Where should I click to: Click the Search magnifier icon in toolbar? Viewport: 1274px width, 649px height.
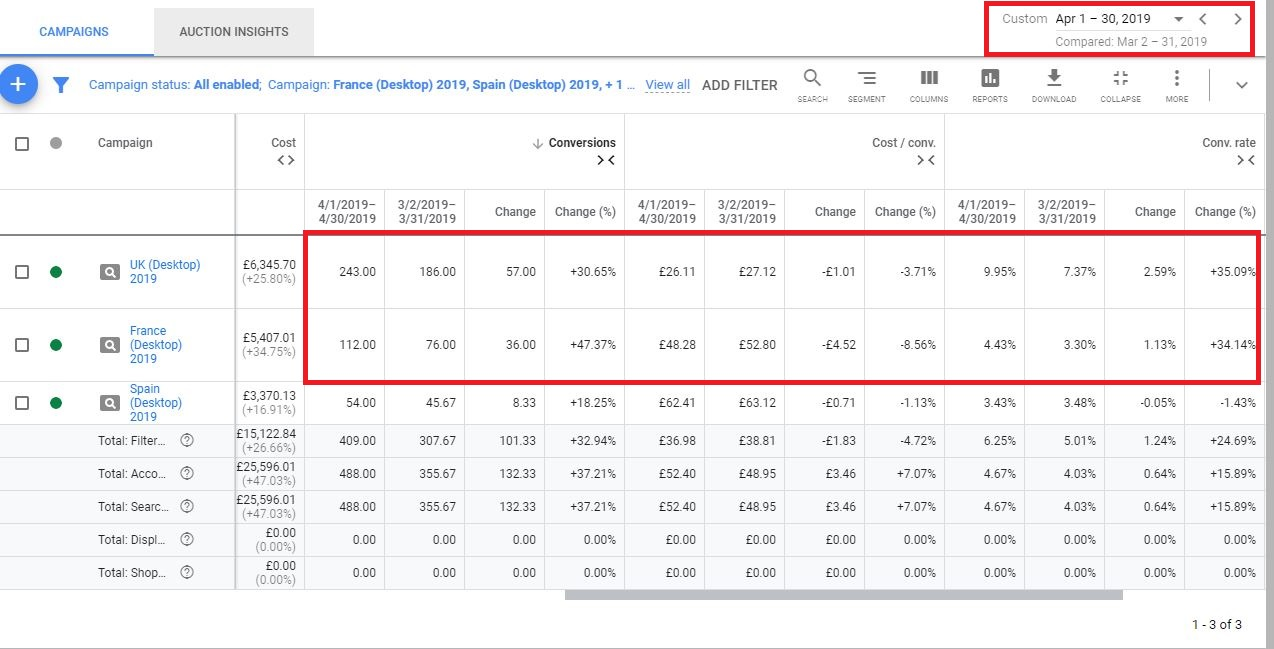[x=812, y=79]
